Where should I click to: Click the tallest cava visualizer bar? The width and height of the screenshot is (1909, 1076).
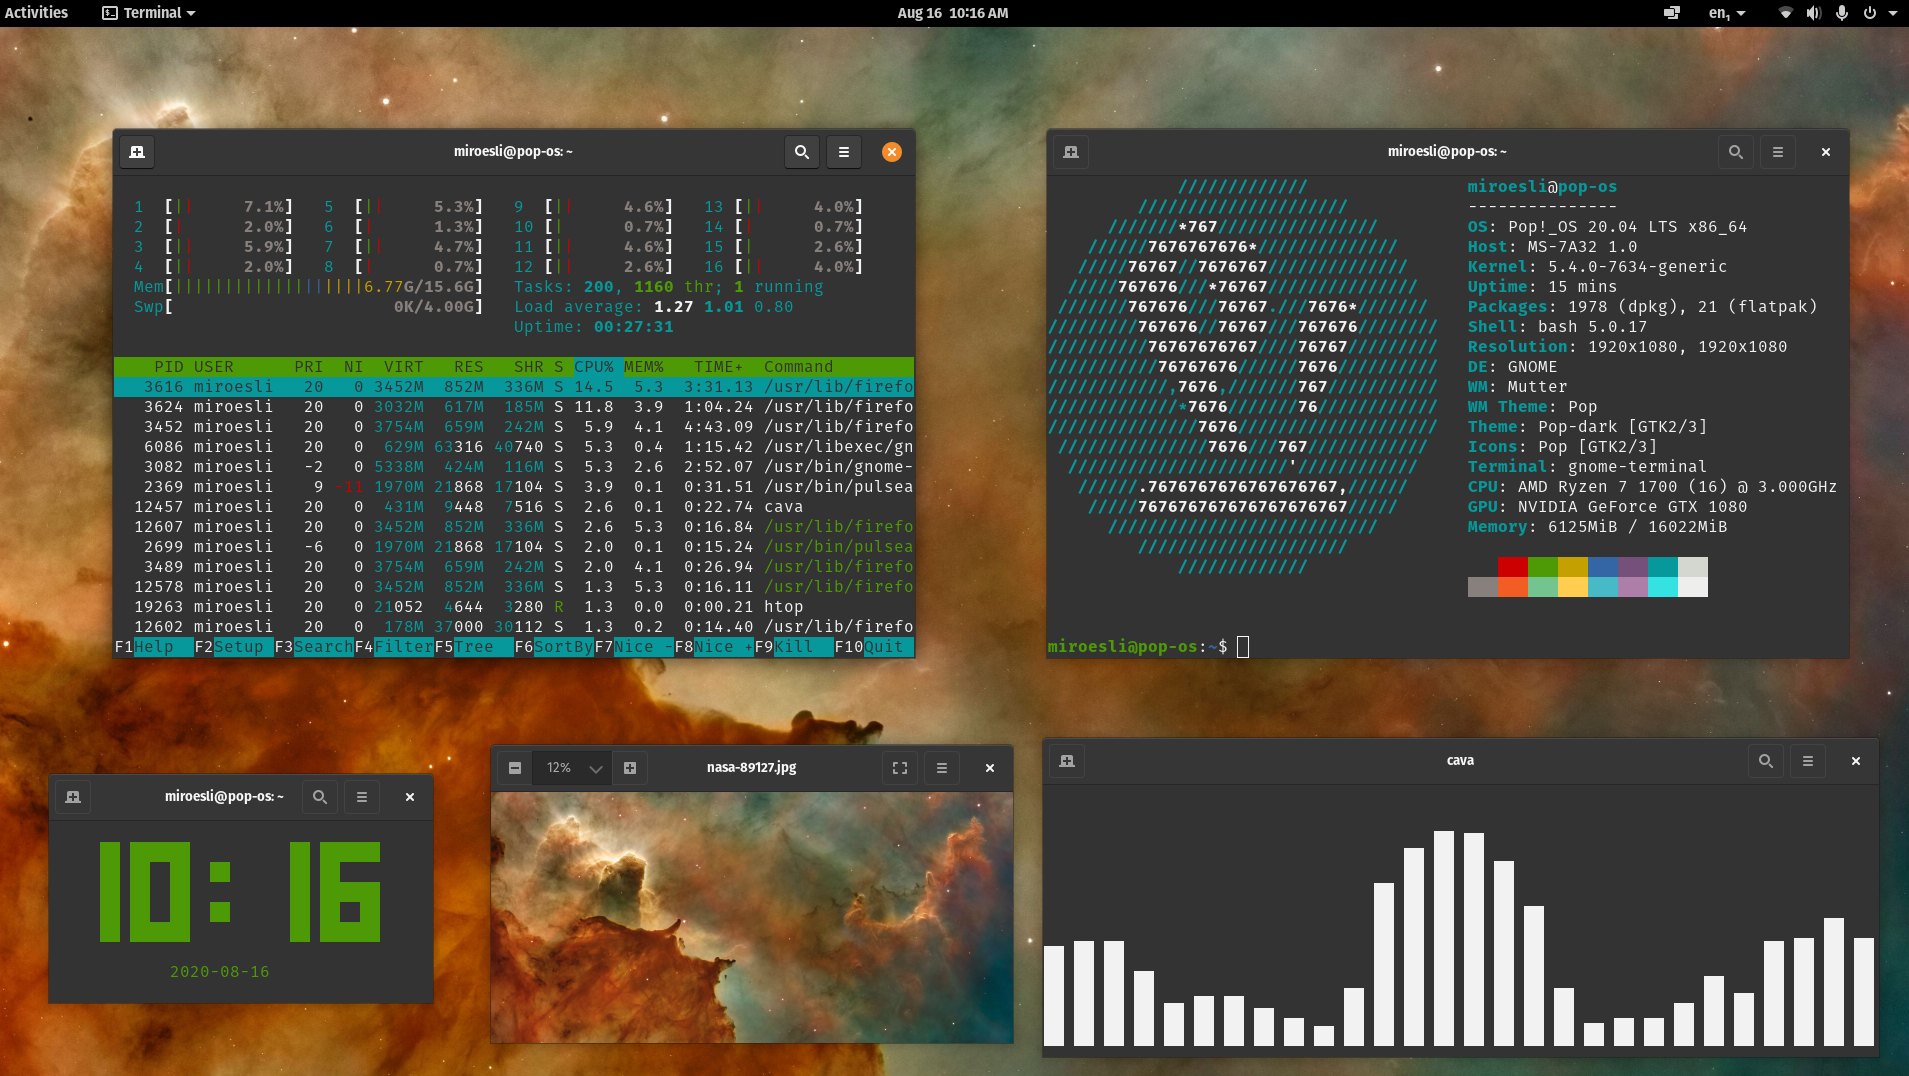(1444, 938)
